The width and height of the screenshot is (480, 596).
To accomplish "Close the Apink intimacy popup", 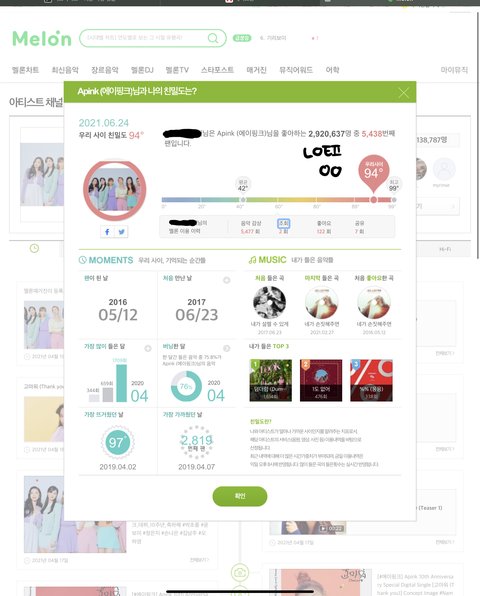I will tap(403, 92).
